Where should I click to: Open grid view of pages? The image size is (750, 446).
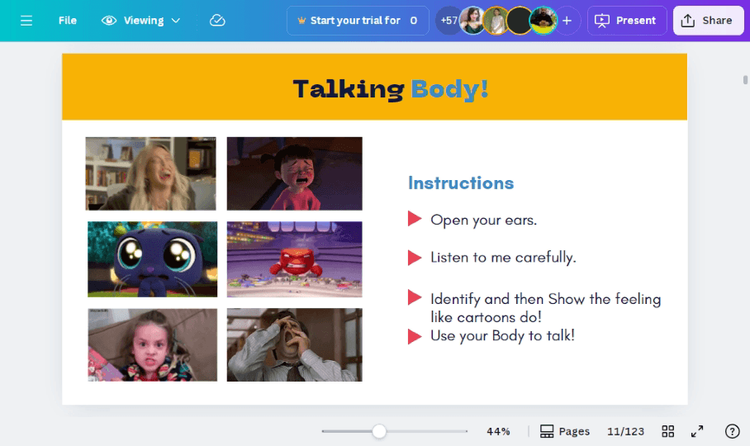point(668,431)
